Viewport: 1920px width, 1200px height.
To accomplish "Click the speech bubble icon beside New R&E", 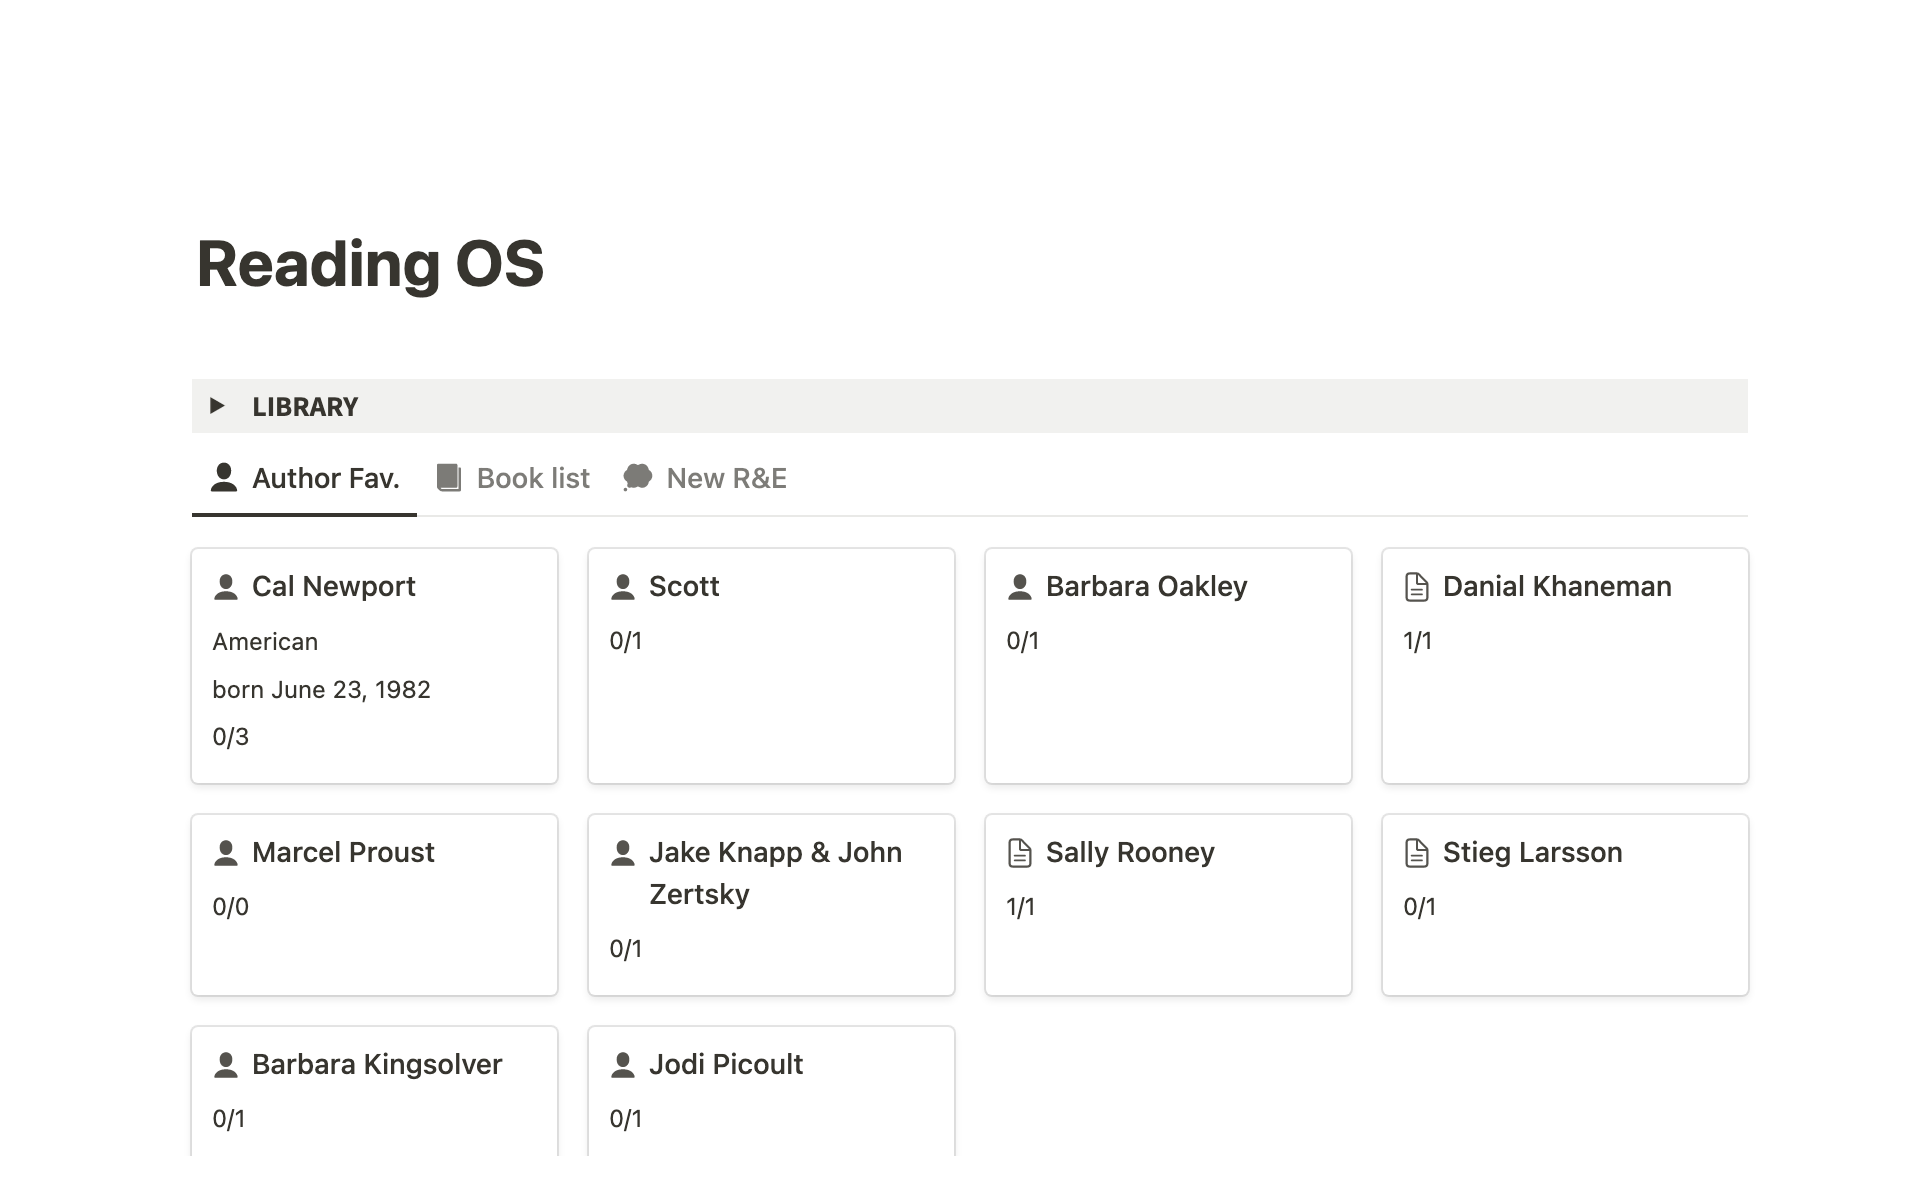I will click(x=637, y=478).
